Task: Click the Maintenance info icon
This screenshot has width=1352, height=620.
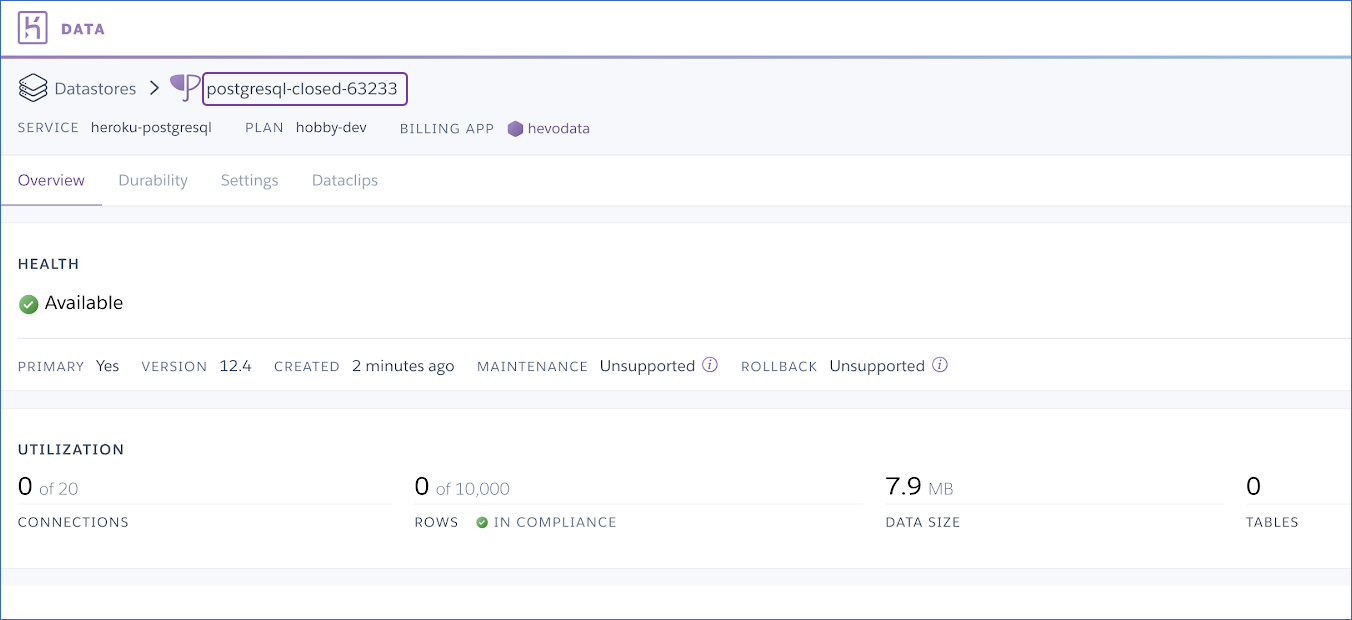Action: pyautogui.click(x=710, y=365)
